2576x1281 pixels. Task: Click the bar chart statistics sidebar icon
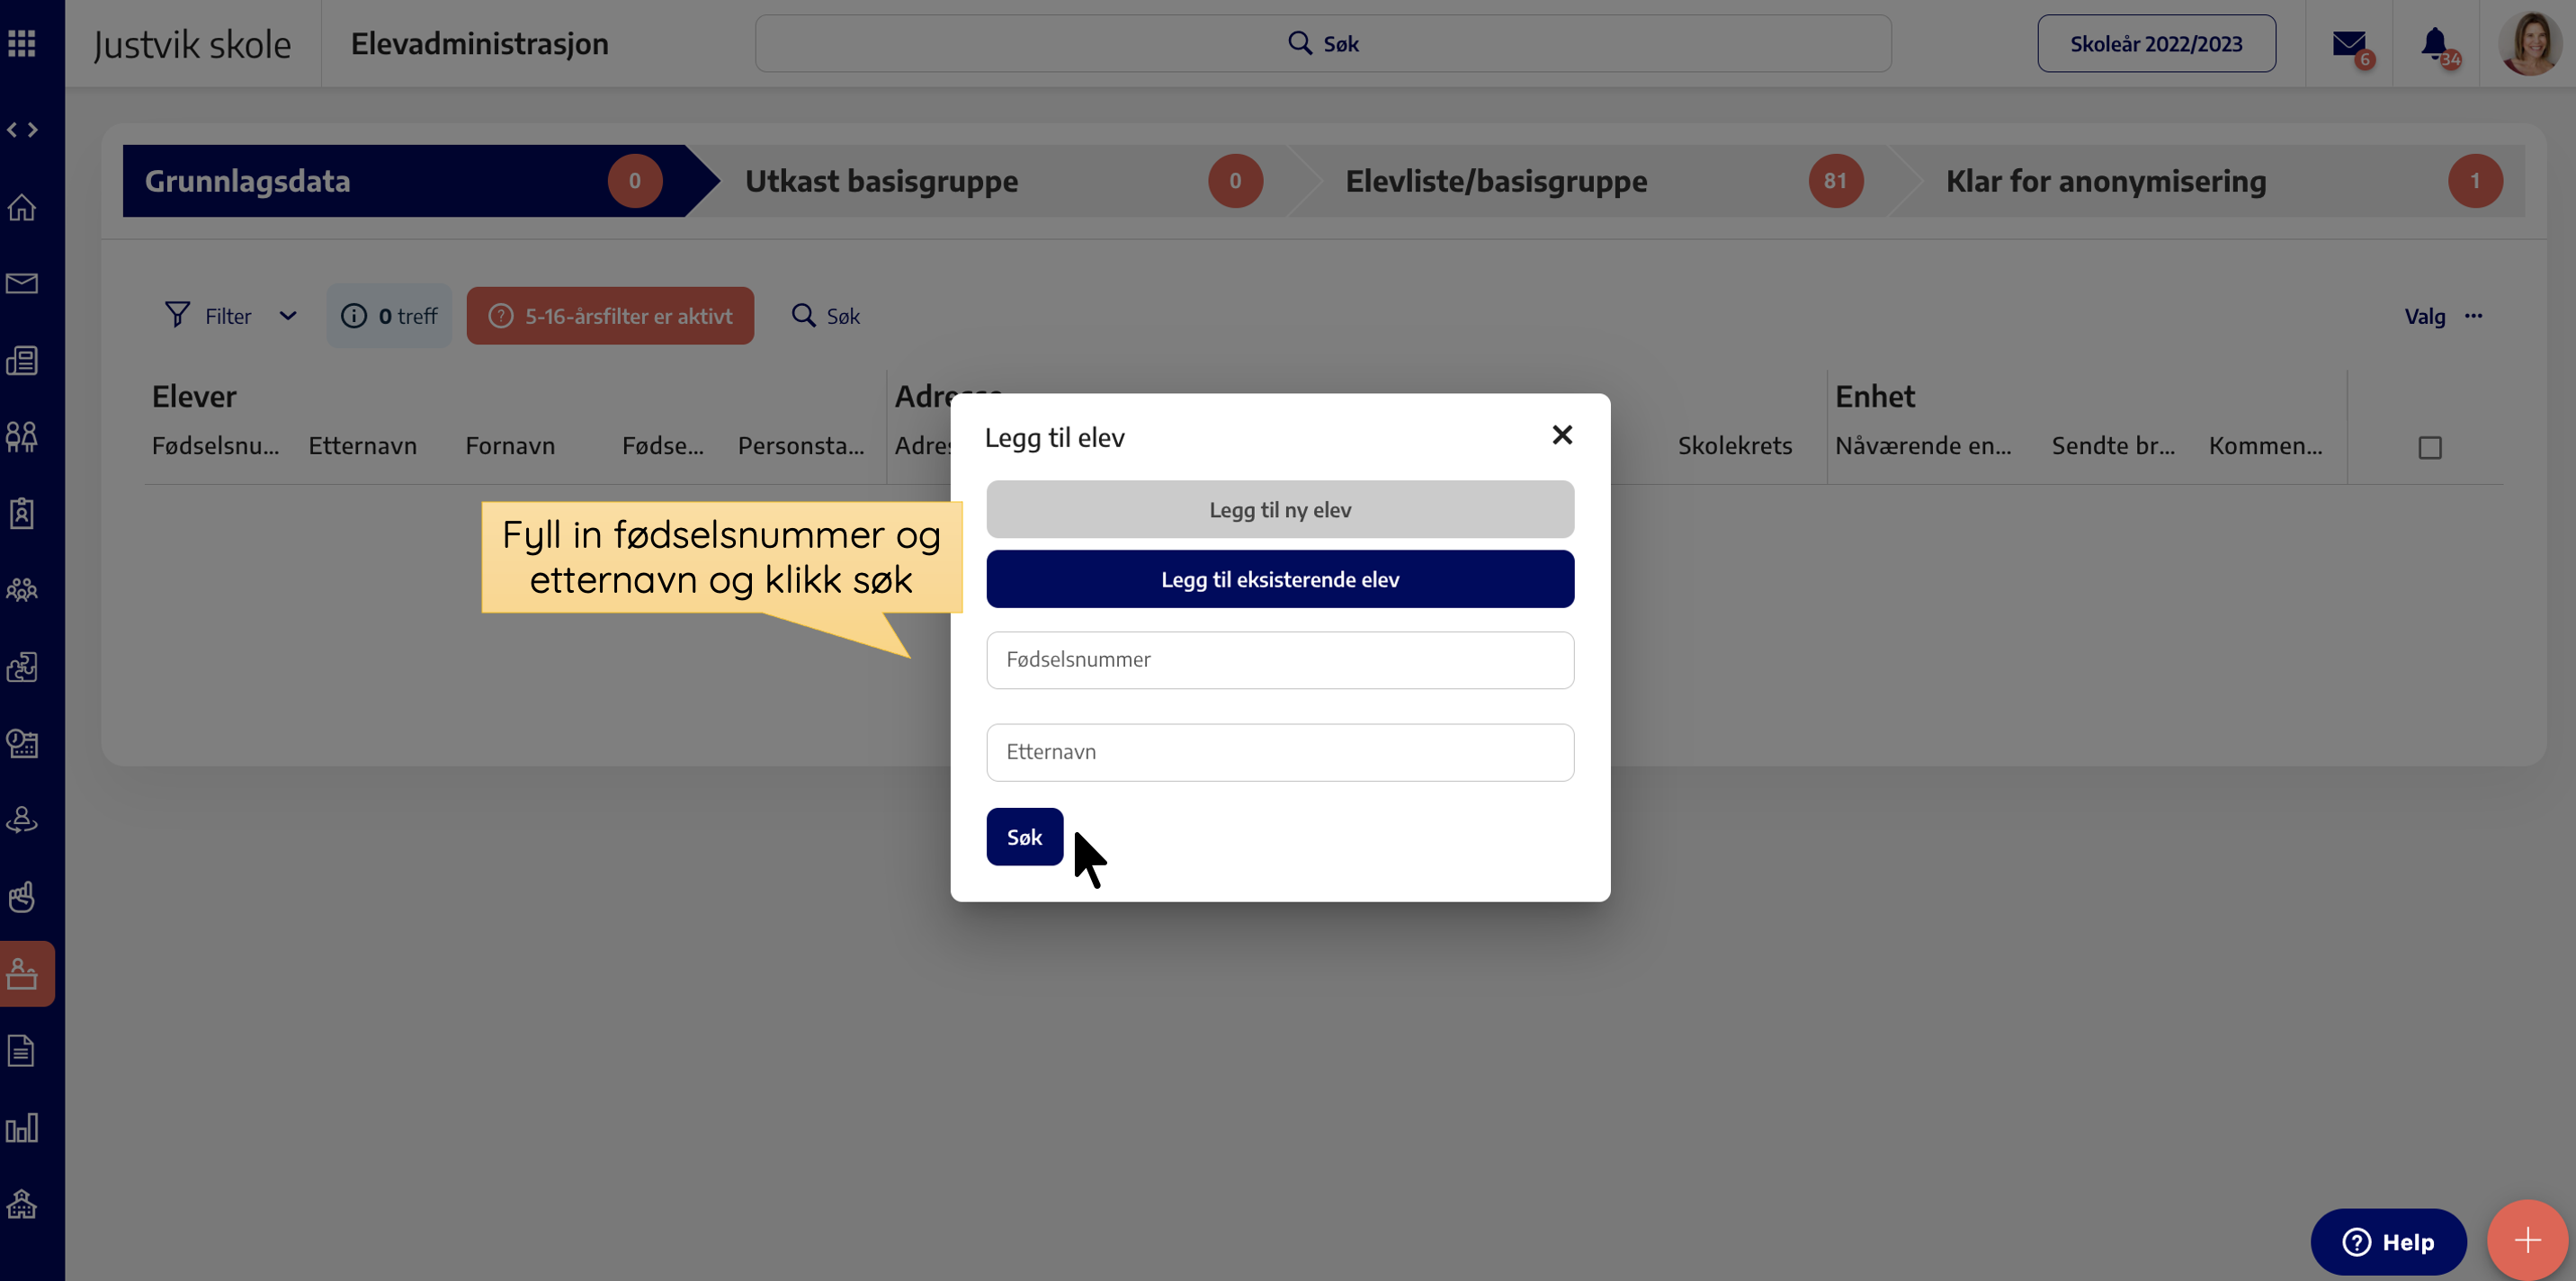point(22,1128)
